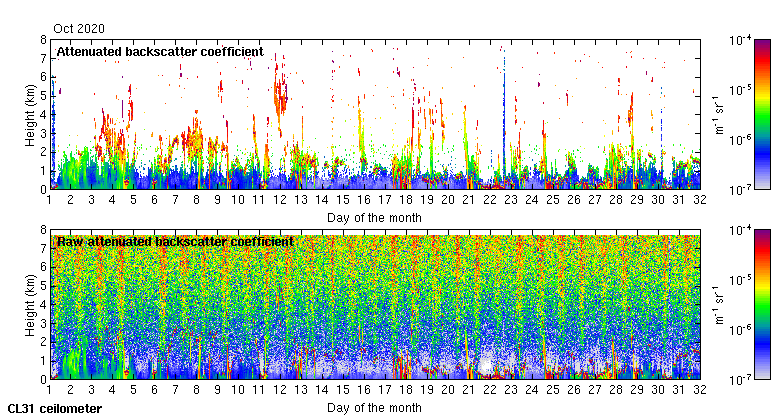The width and height of the screenshot is (780, 420).
Task: Click the upper plot's 'Height (km)' axis label
Action: [x=30, y=115]
